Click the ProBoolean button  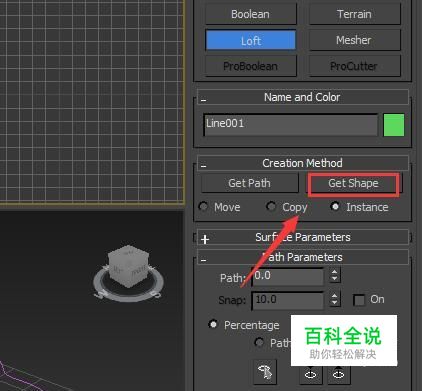click(x=251, y=66)
